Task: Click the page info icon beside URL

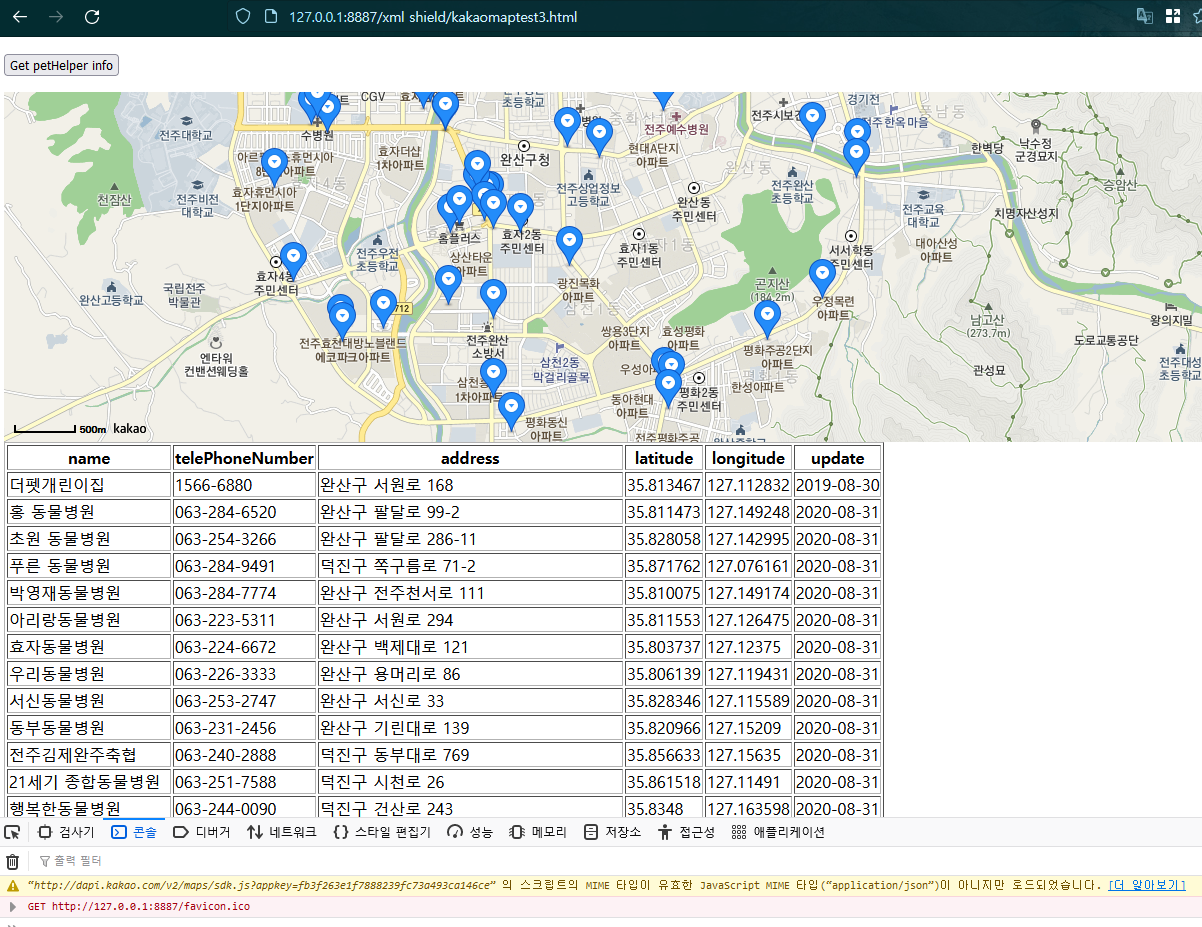Action: click(269, 17)
